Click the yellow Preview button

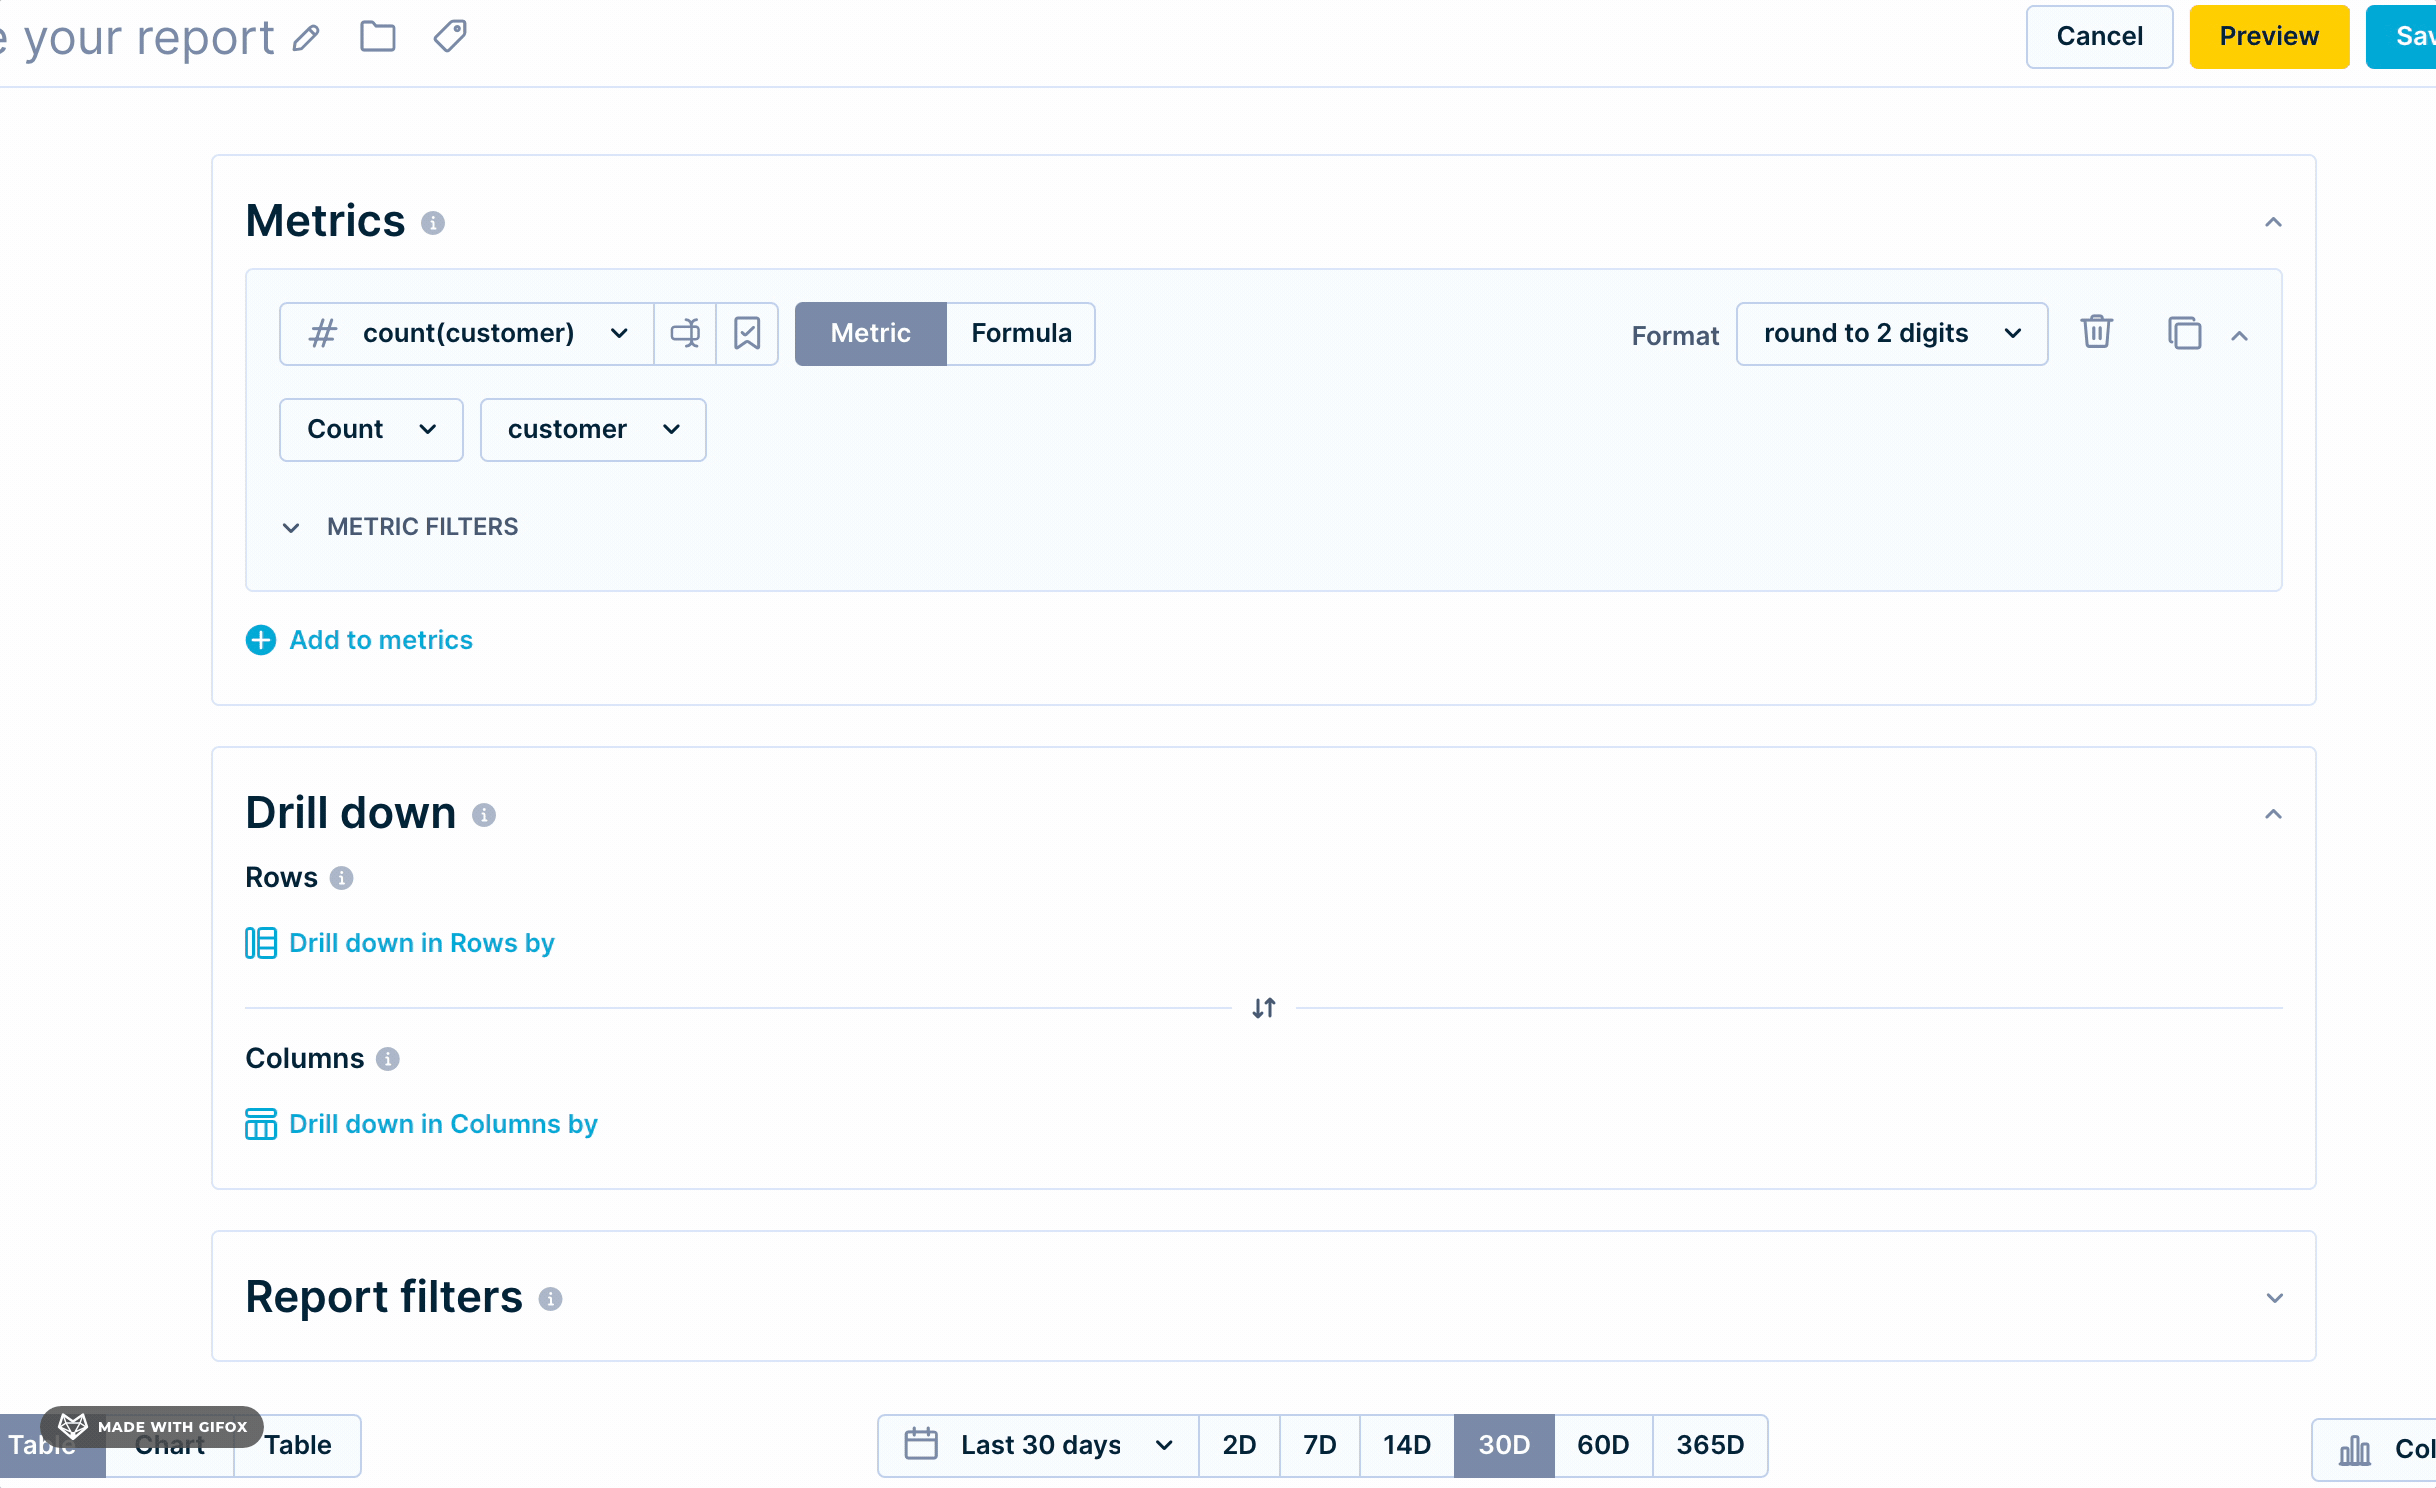click(2268, 37)
